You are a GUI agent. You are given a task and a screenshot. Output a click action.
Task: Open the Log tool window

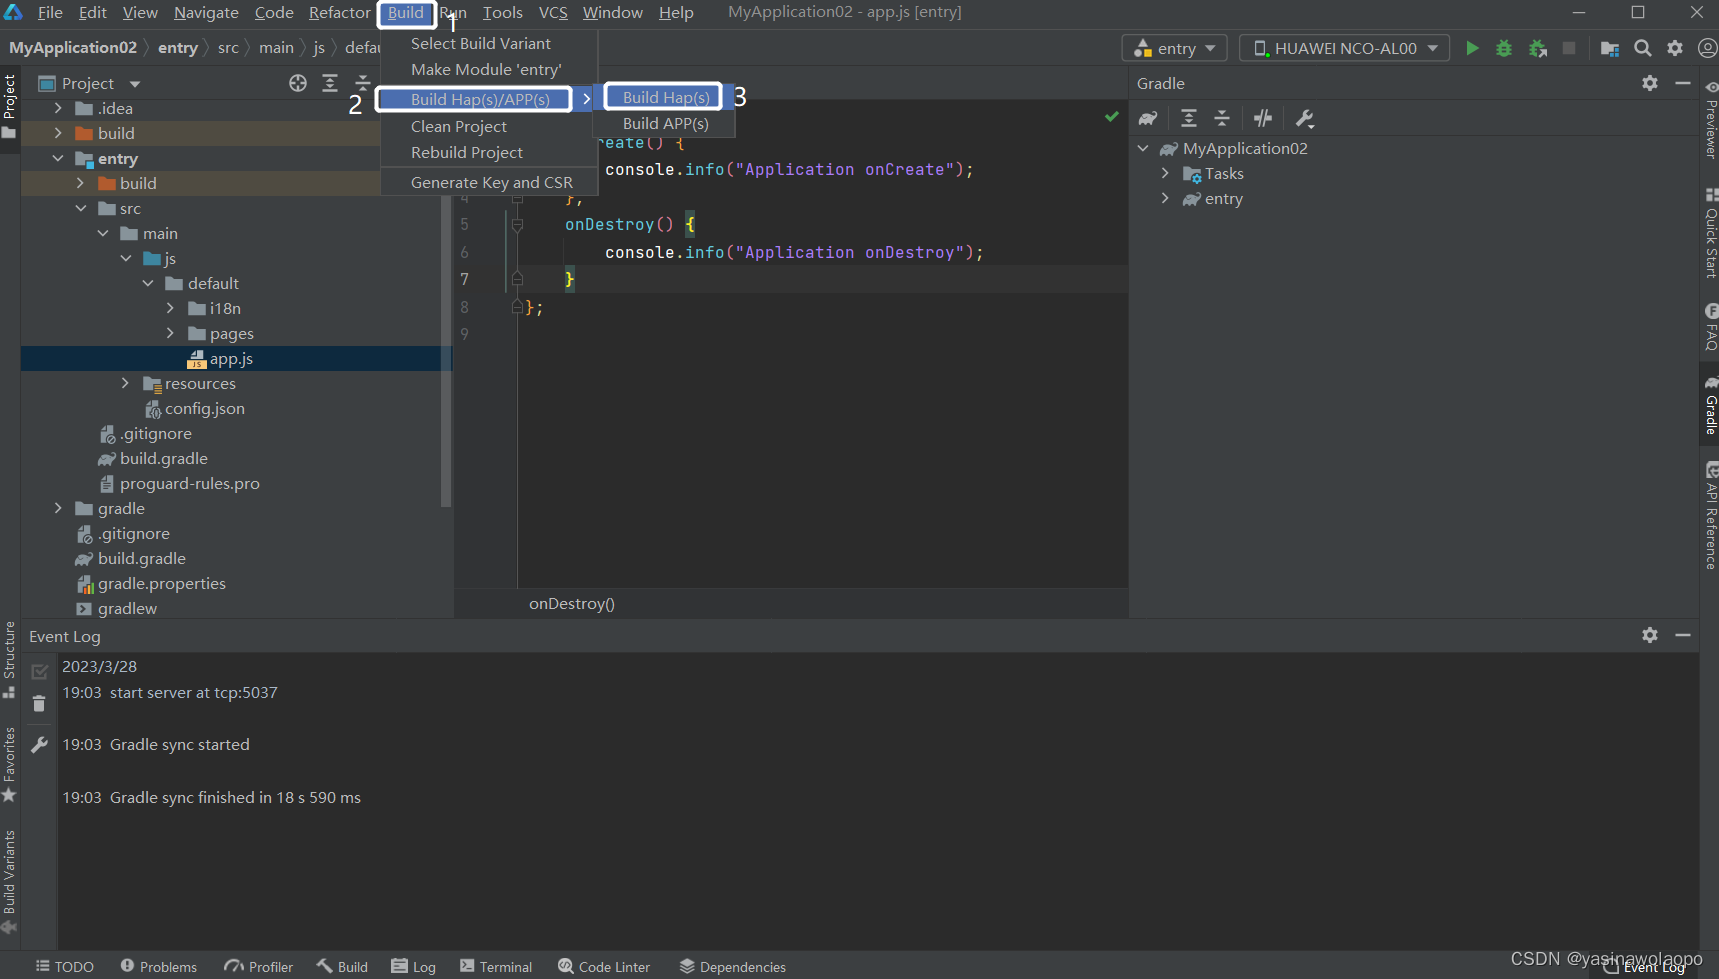(x=414, y=966)
